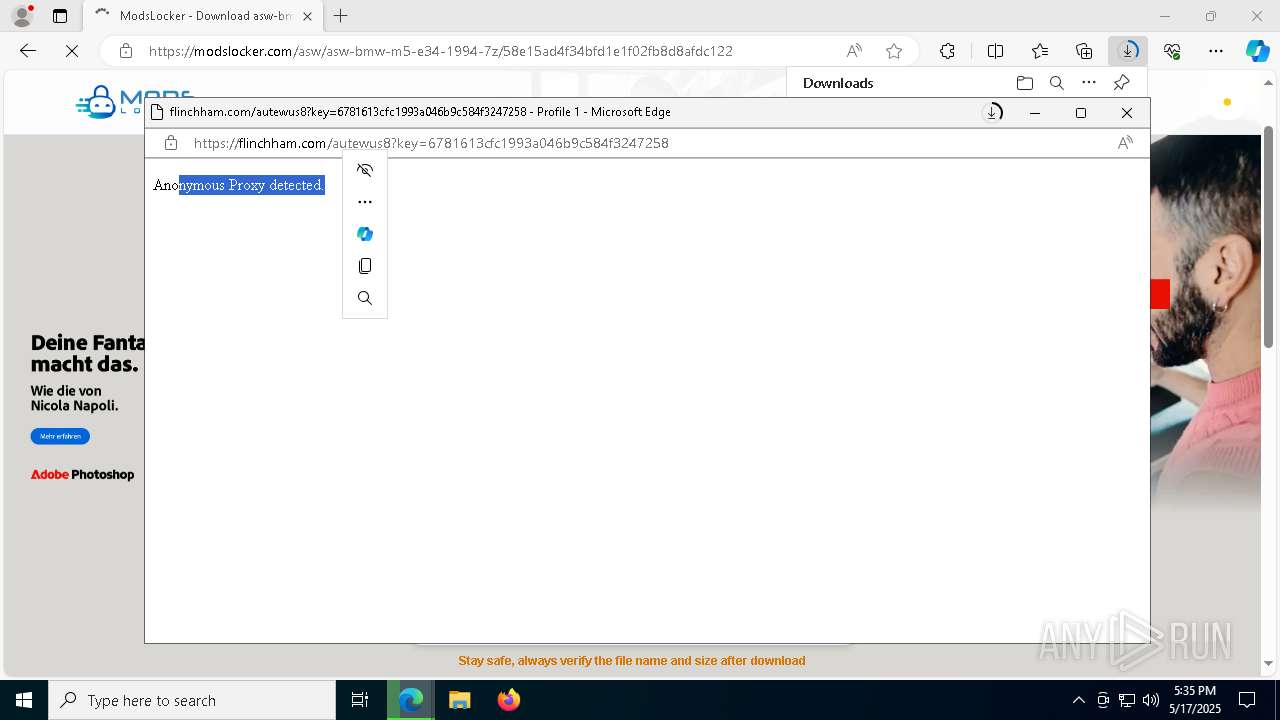This screenshot has height=720, width=1280.
Task: Search the web for selected text
Action: click(365, 298)
